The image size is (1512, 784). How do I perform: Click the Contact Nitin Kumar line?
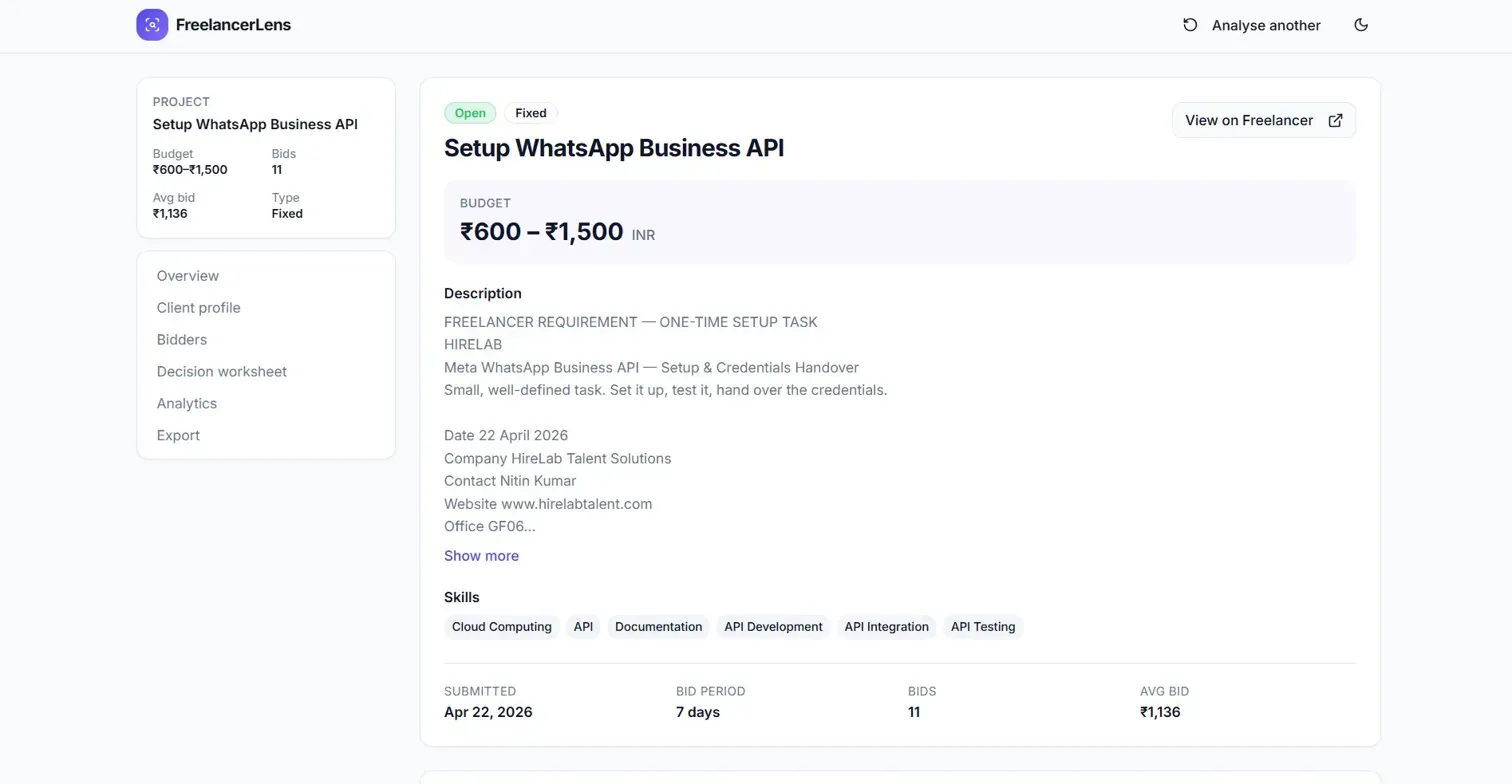[510, 481]
